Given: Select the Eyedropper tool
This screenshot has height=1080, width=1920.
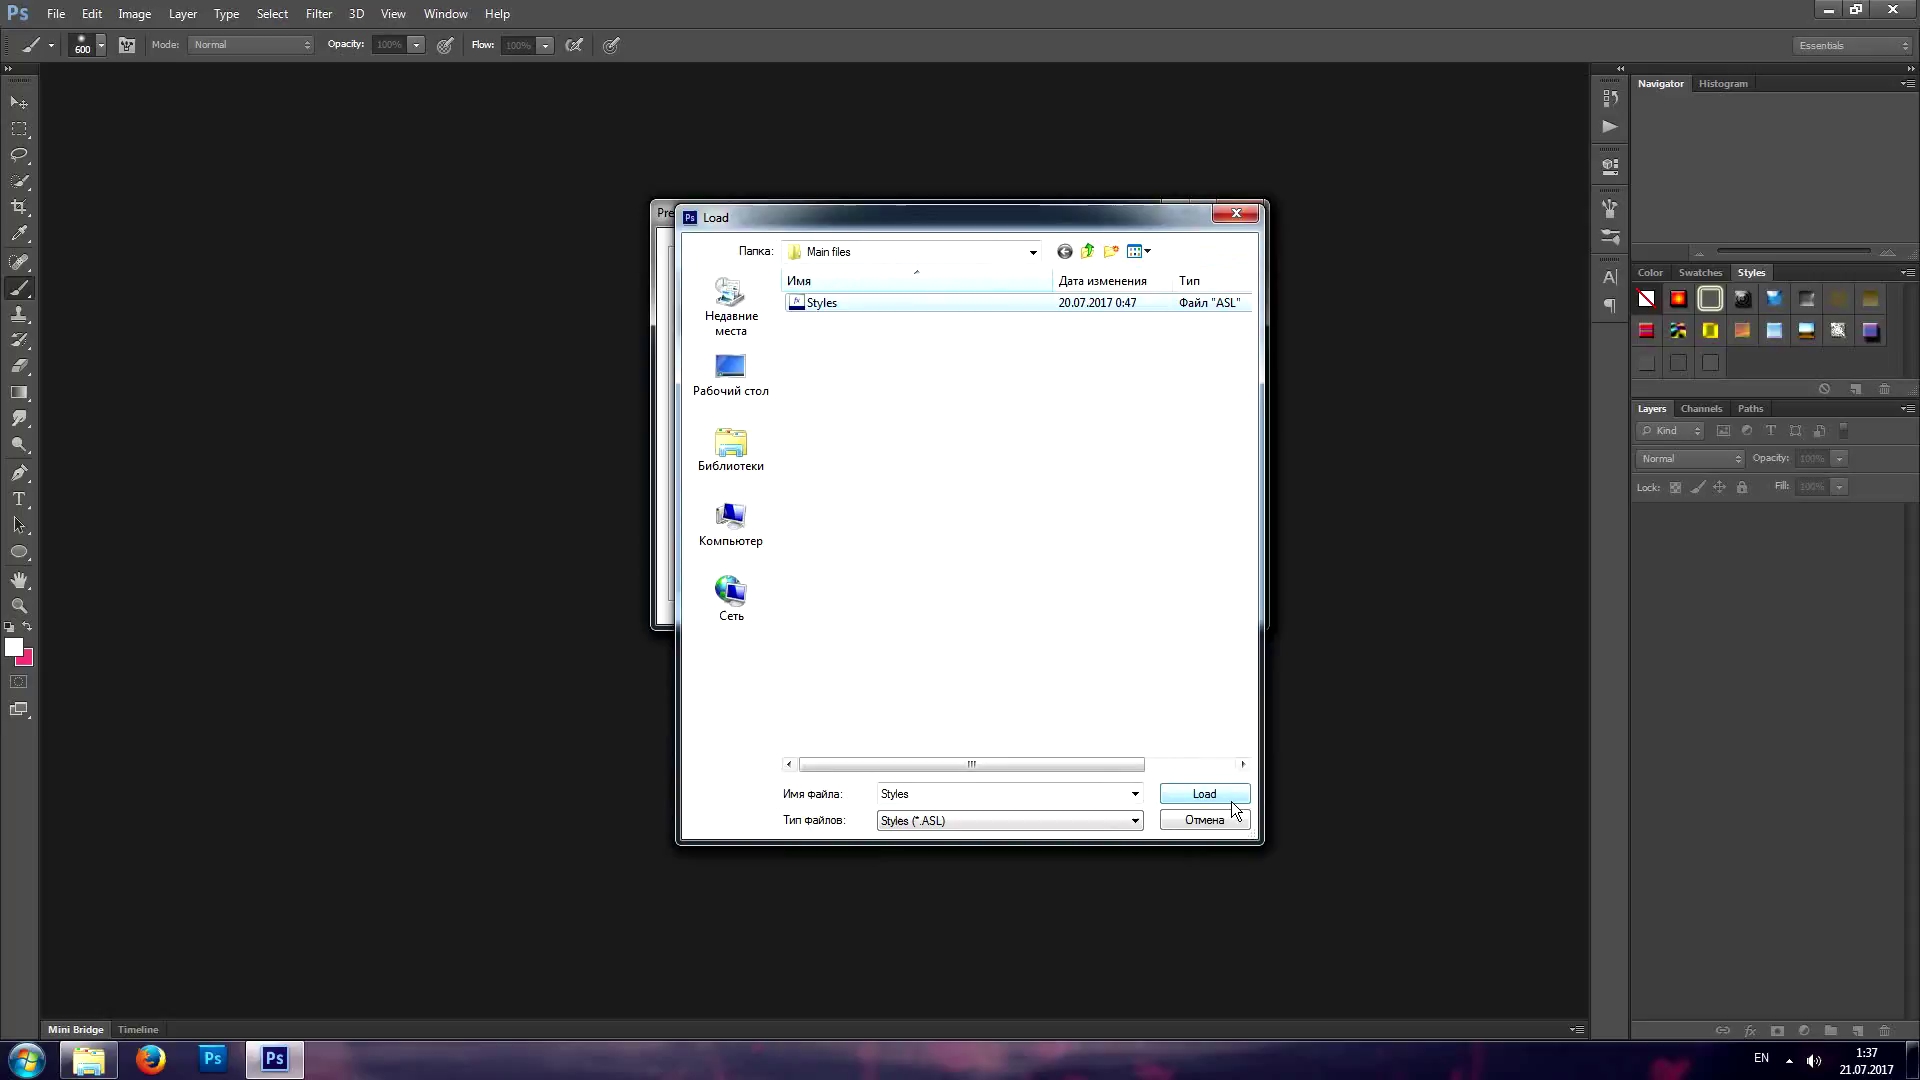Looking at the screenshot, I should click(x=19, y=234).
